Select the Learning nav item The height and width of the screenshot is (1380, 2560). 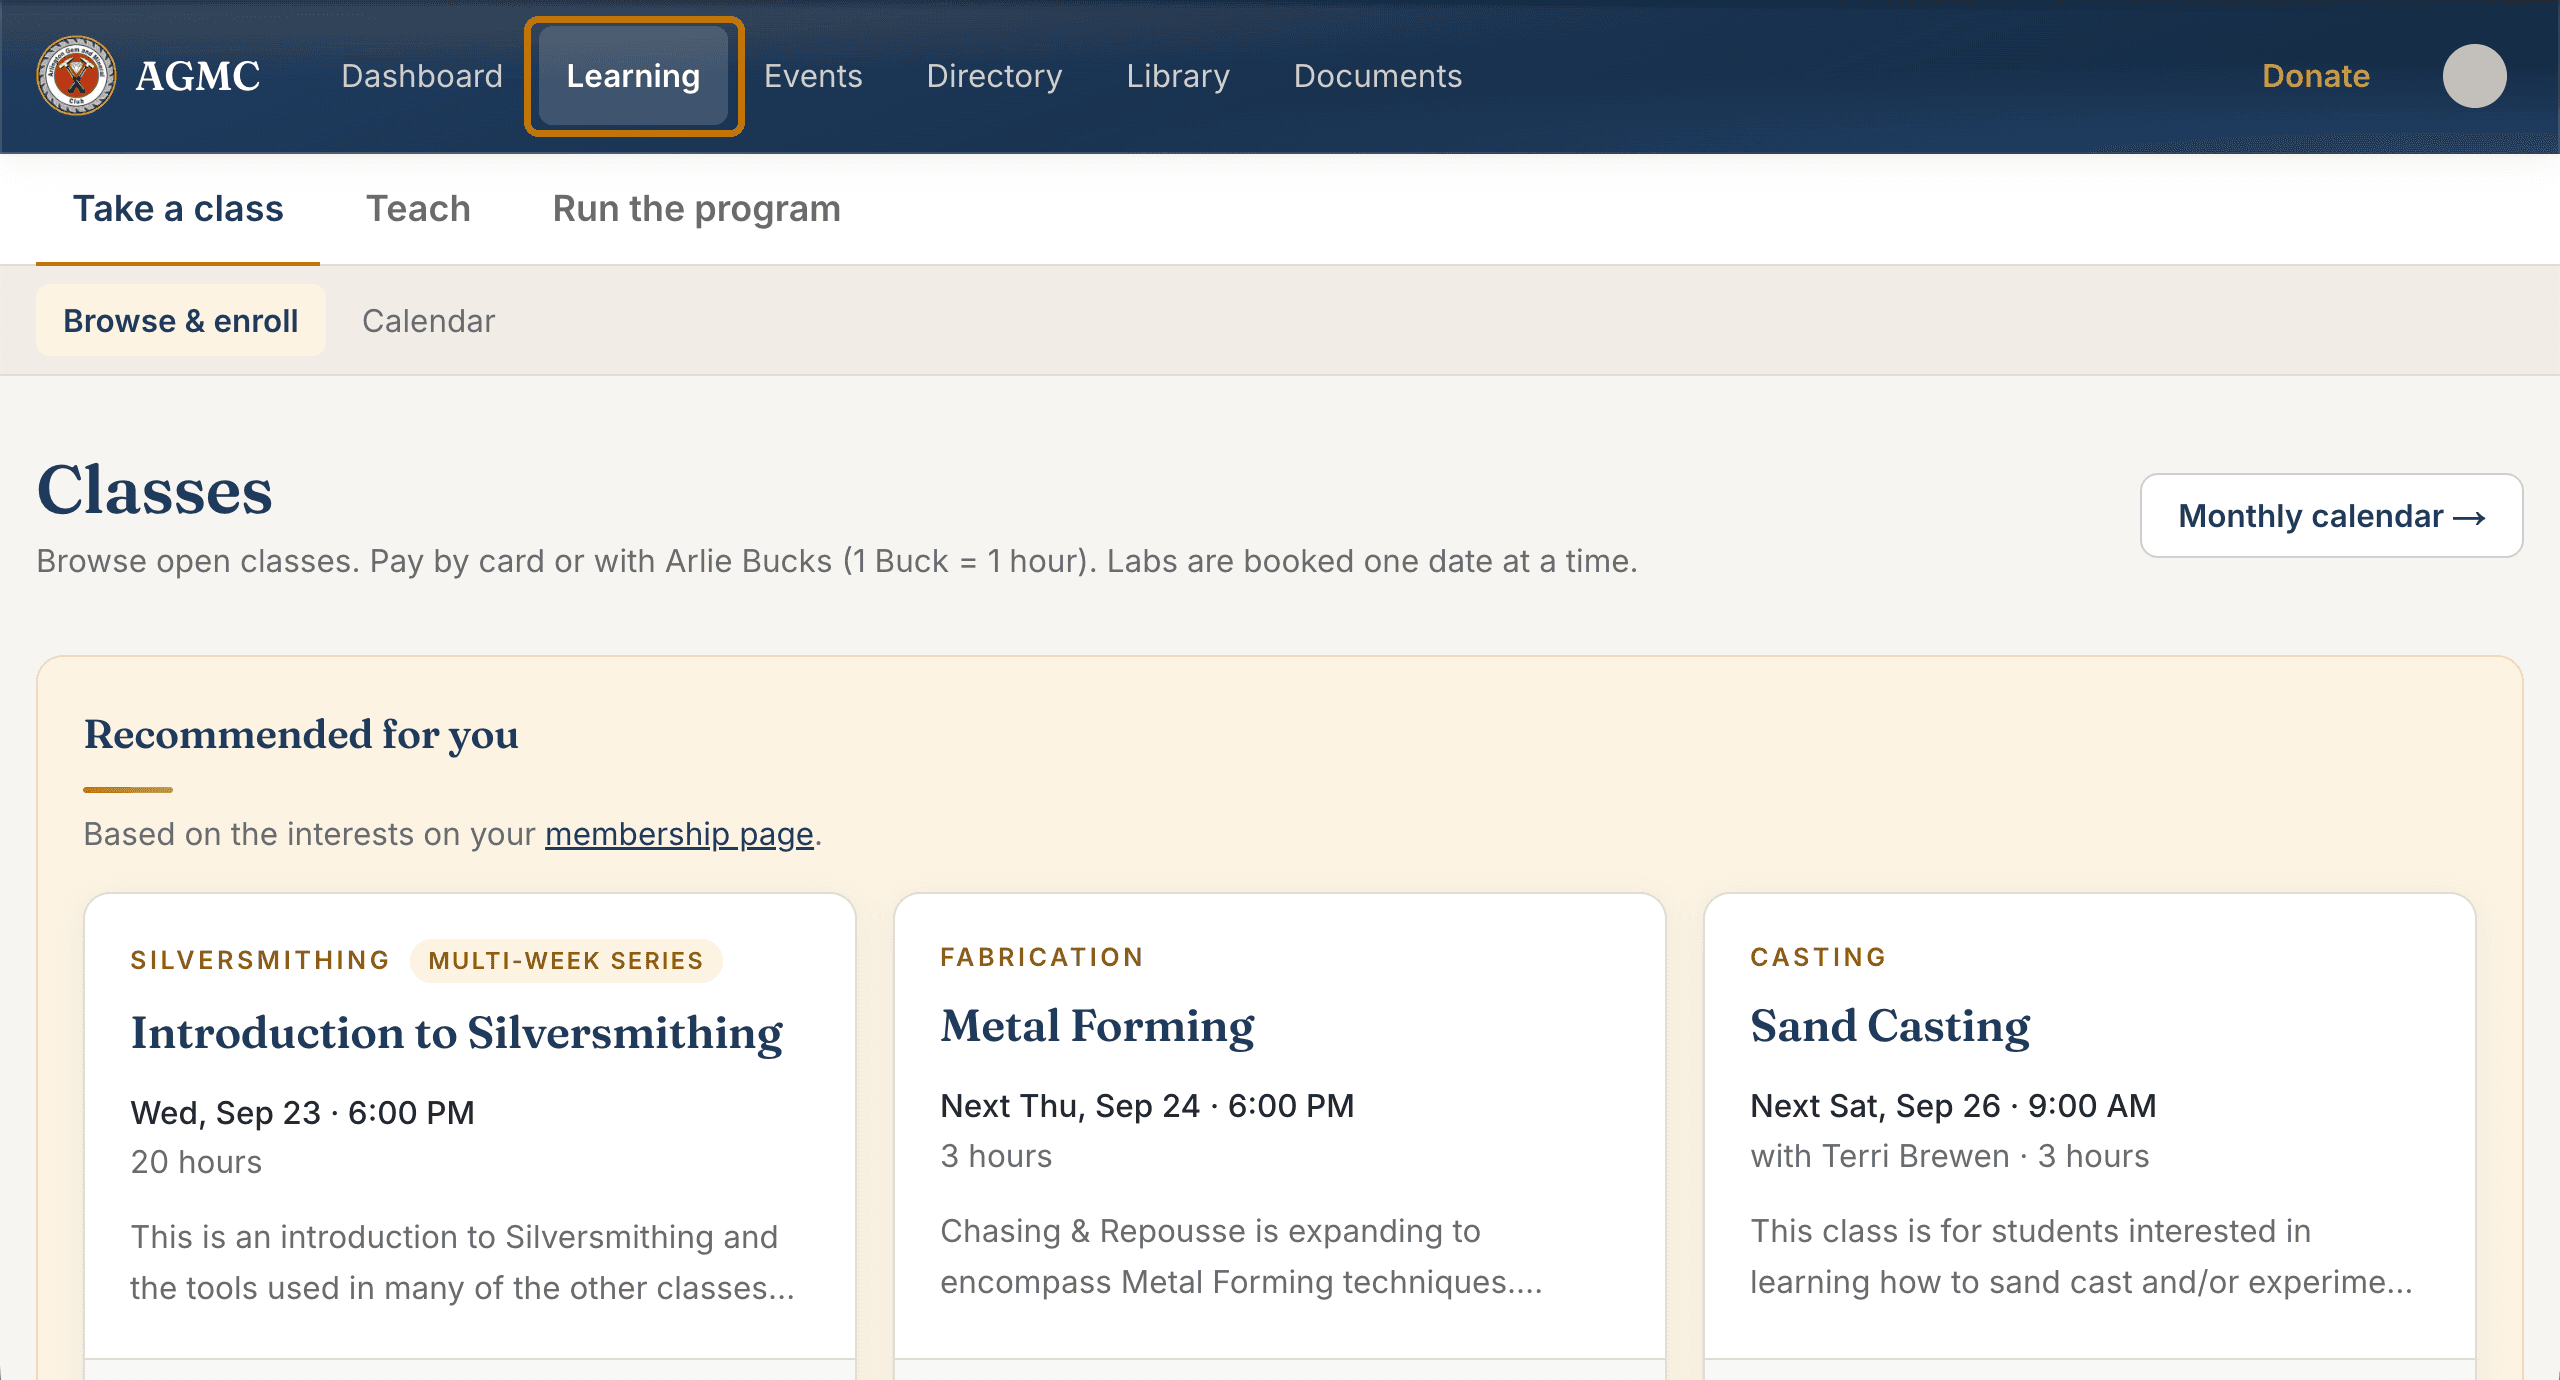(633, 76)
